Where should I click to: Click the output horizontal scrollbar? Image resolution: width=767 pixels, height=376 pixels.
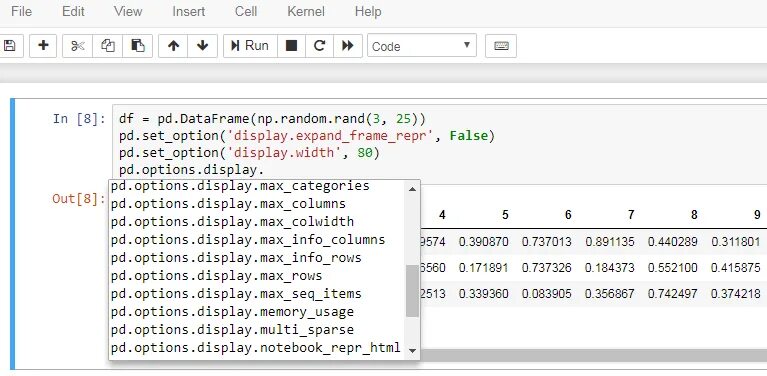click(x=593, y=356)
